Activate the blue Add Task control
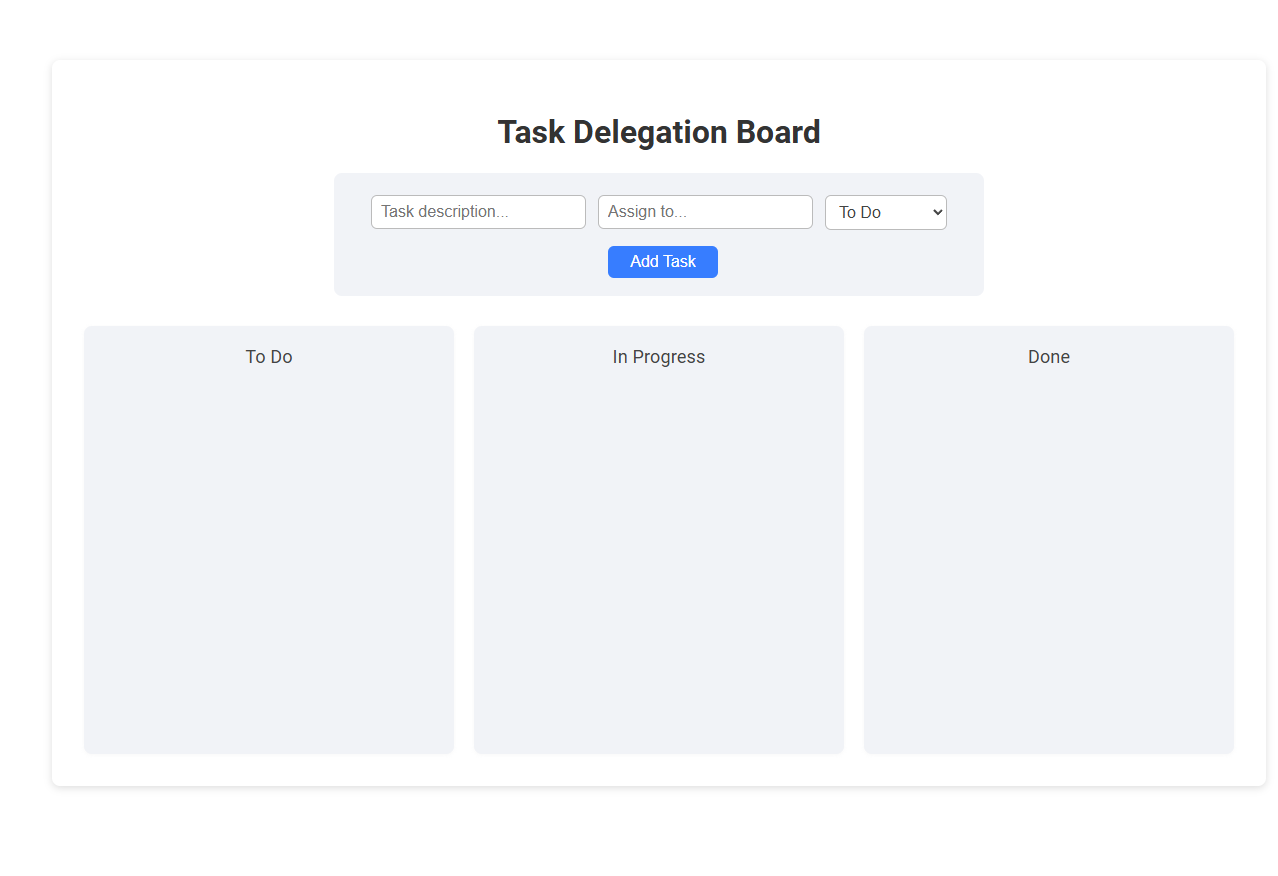The width and height of the screenshot is (1278, 876). 662,261
